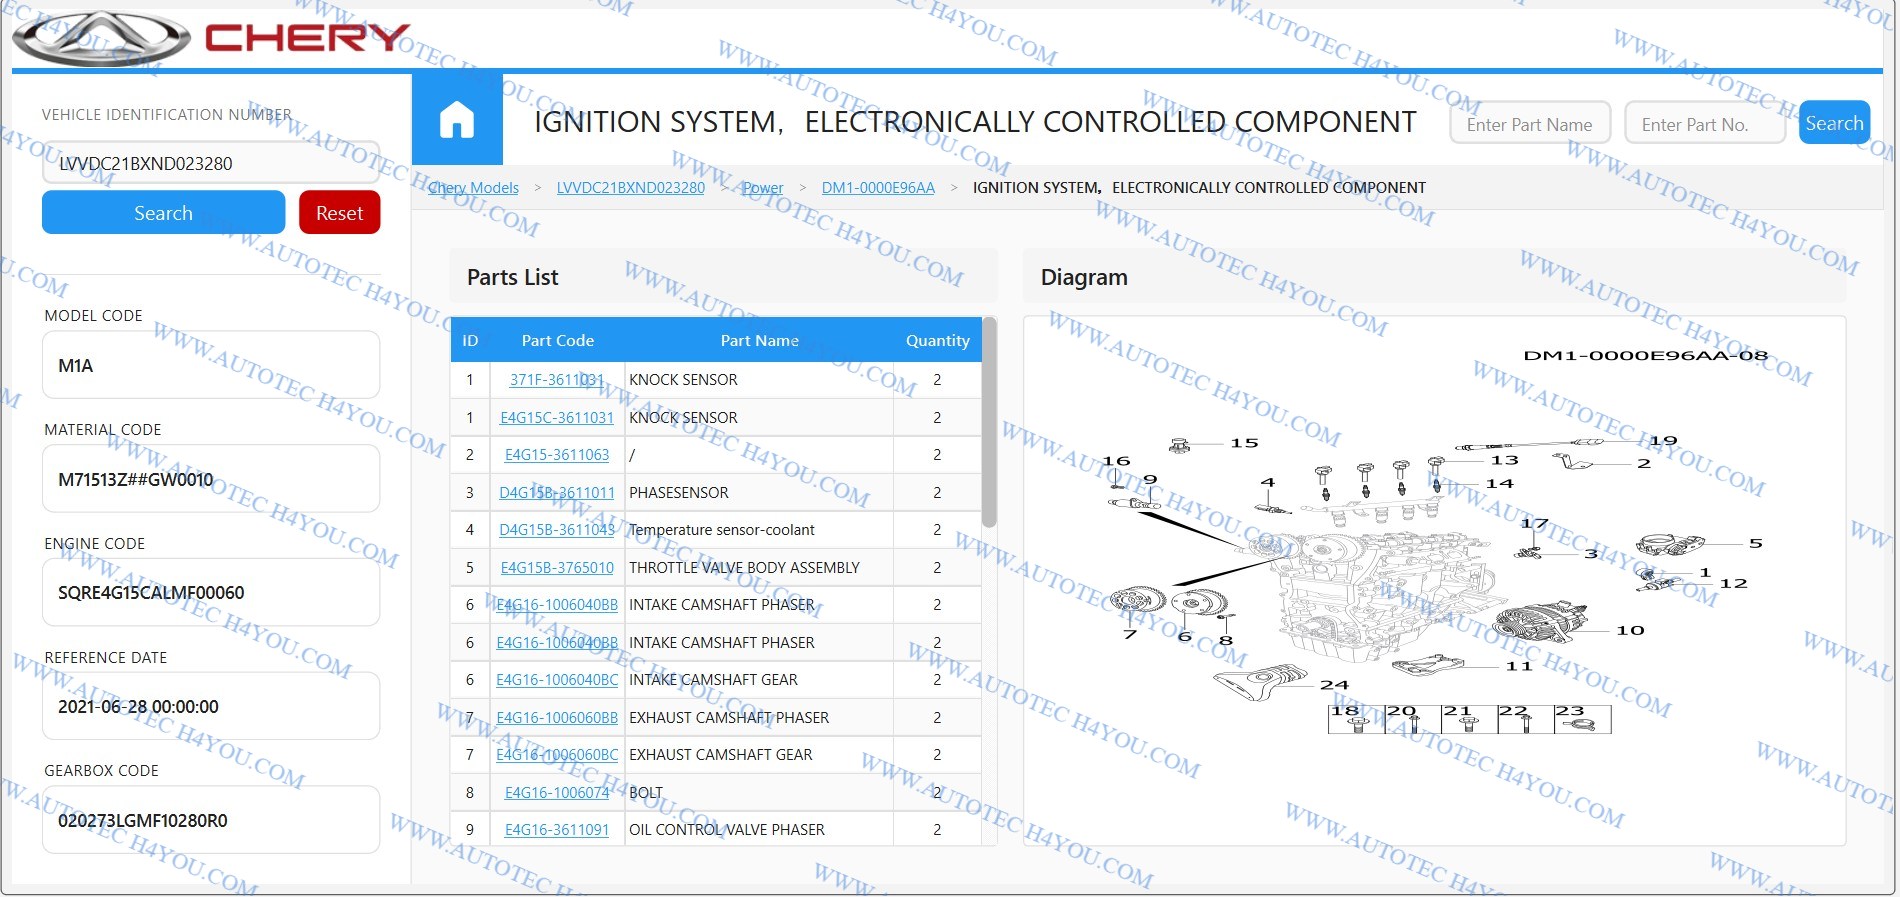
Task: Open the Power breadcrumb link
Action: pos(762,188)
